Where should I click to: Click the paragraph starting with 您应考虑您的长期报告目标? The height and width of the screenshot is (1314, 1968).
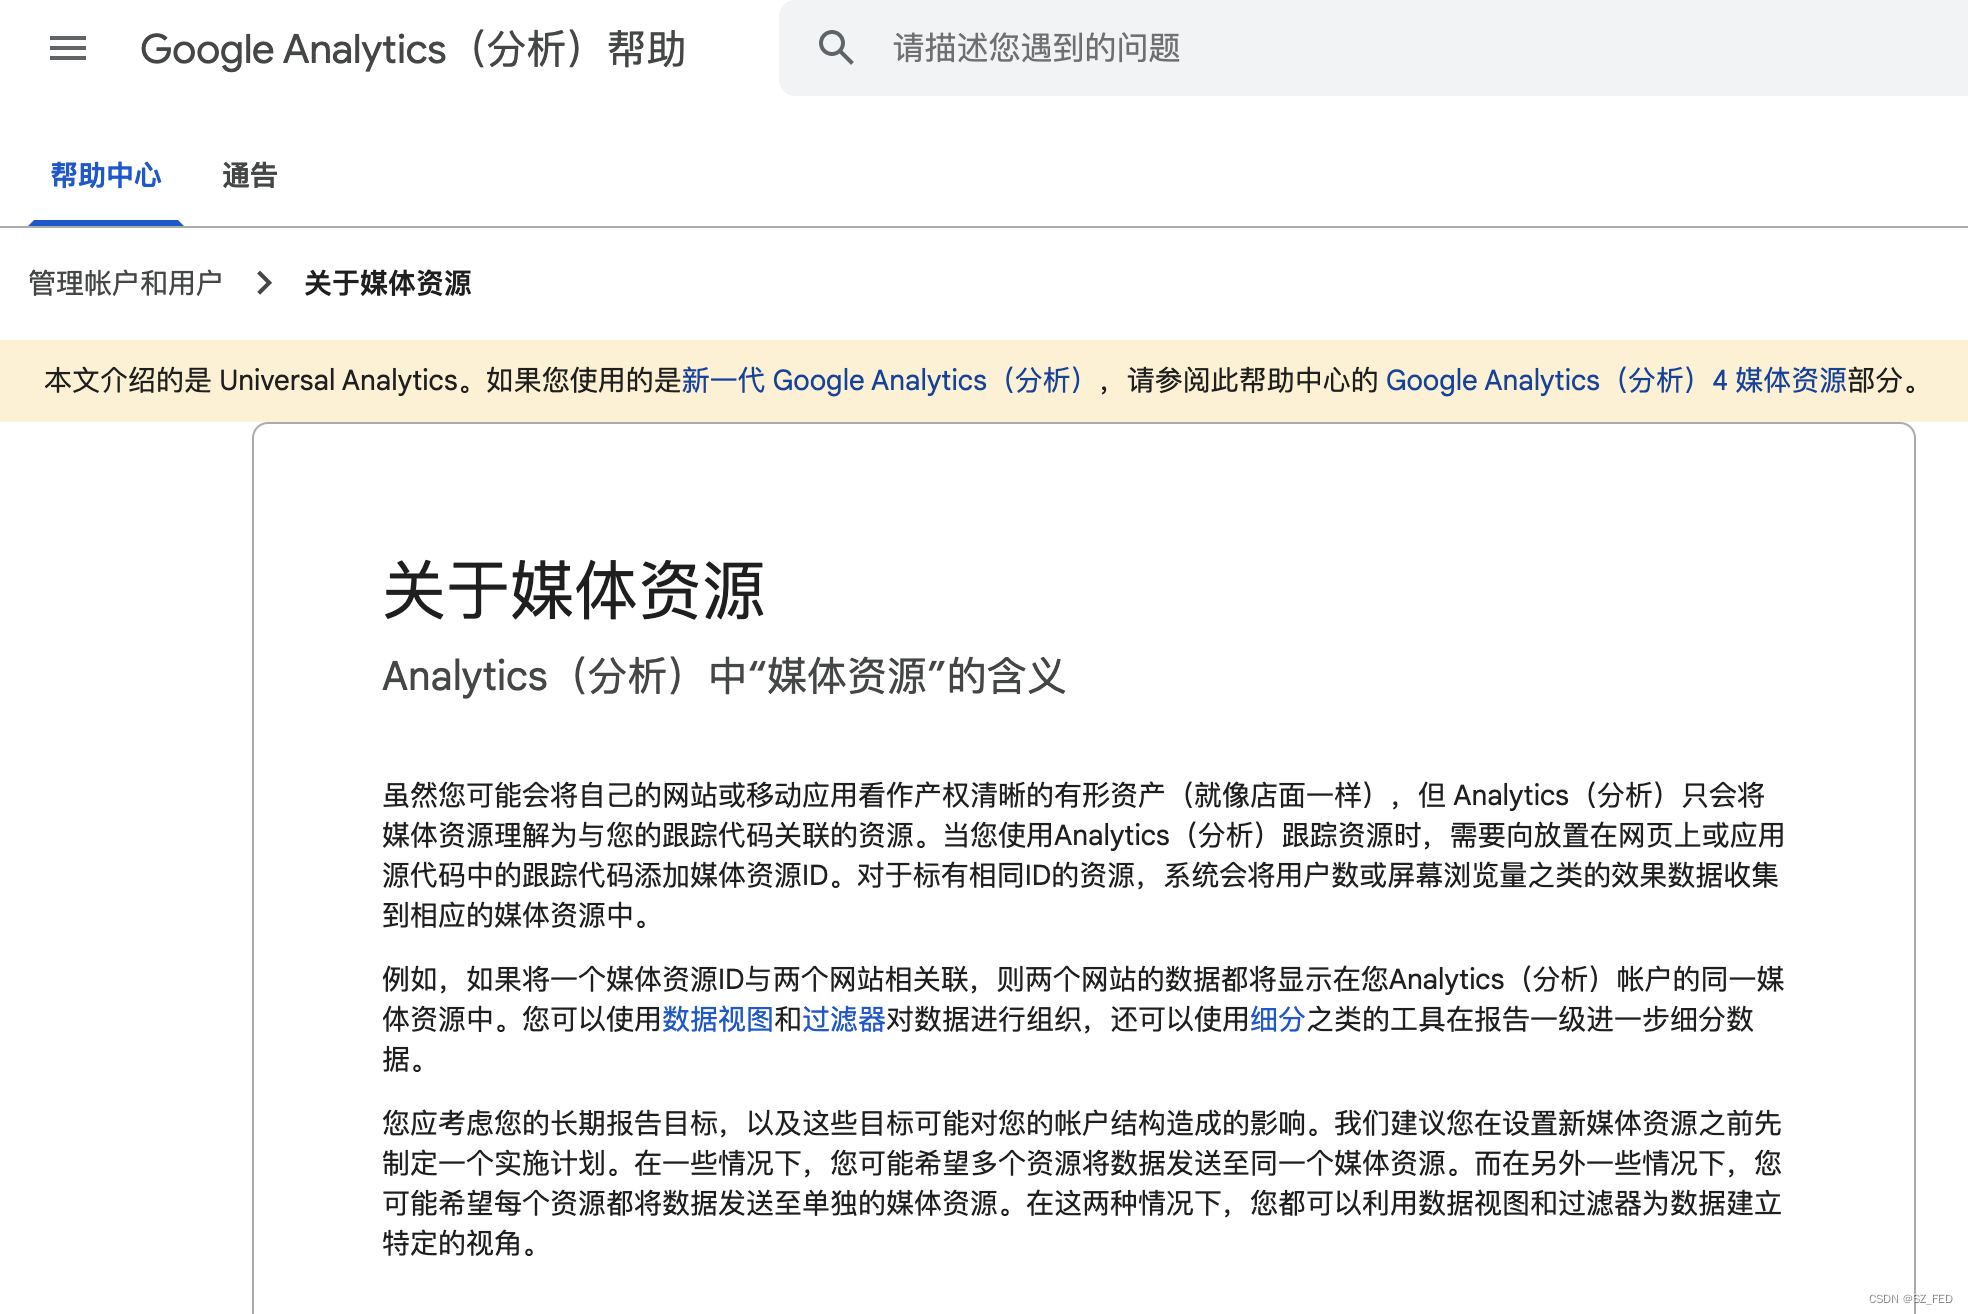(1080, 1183)
